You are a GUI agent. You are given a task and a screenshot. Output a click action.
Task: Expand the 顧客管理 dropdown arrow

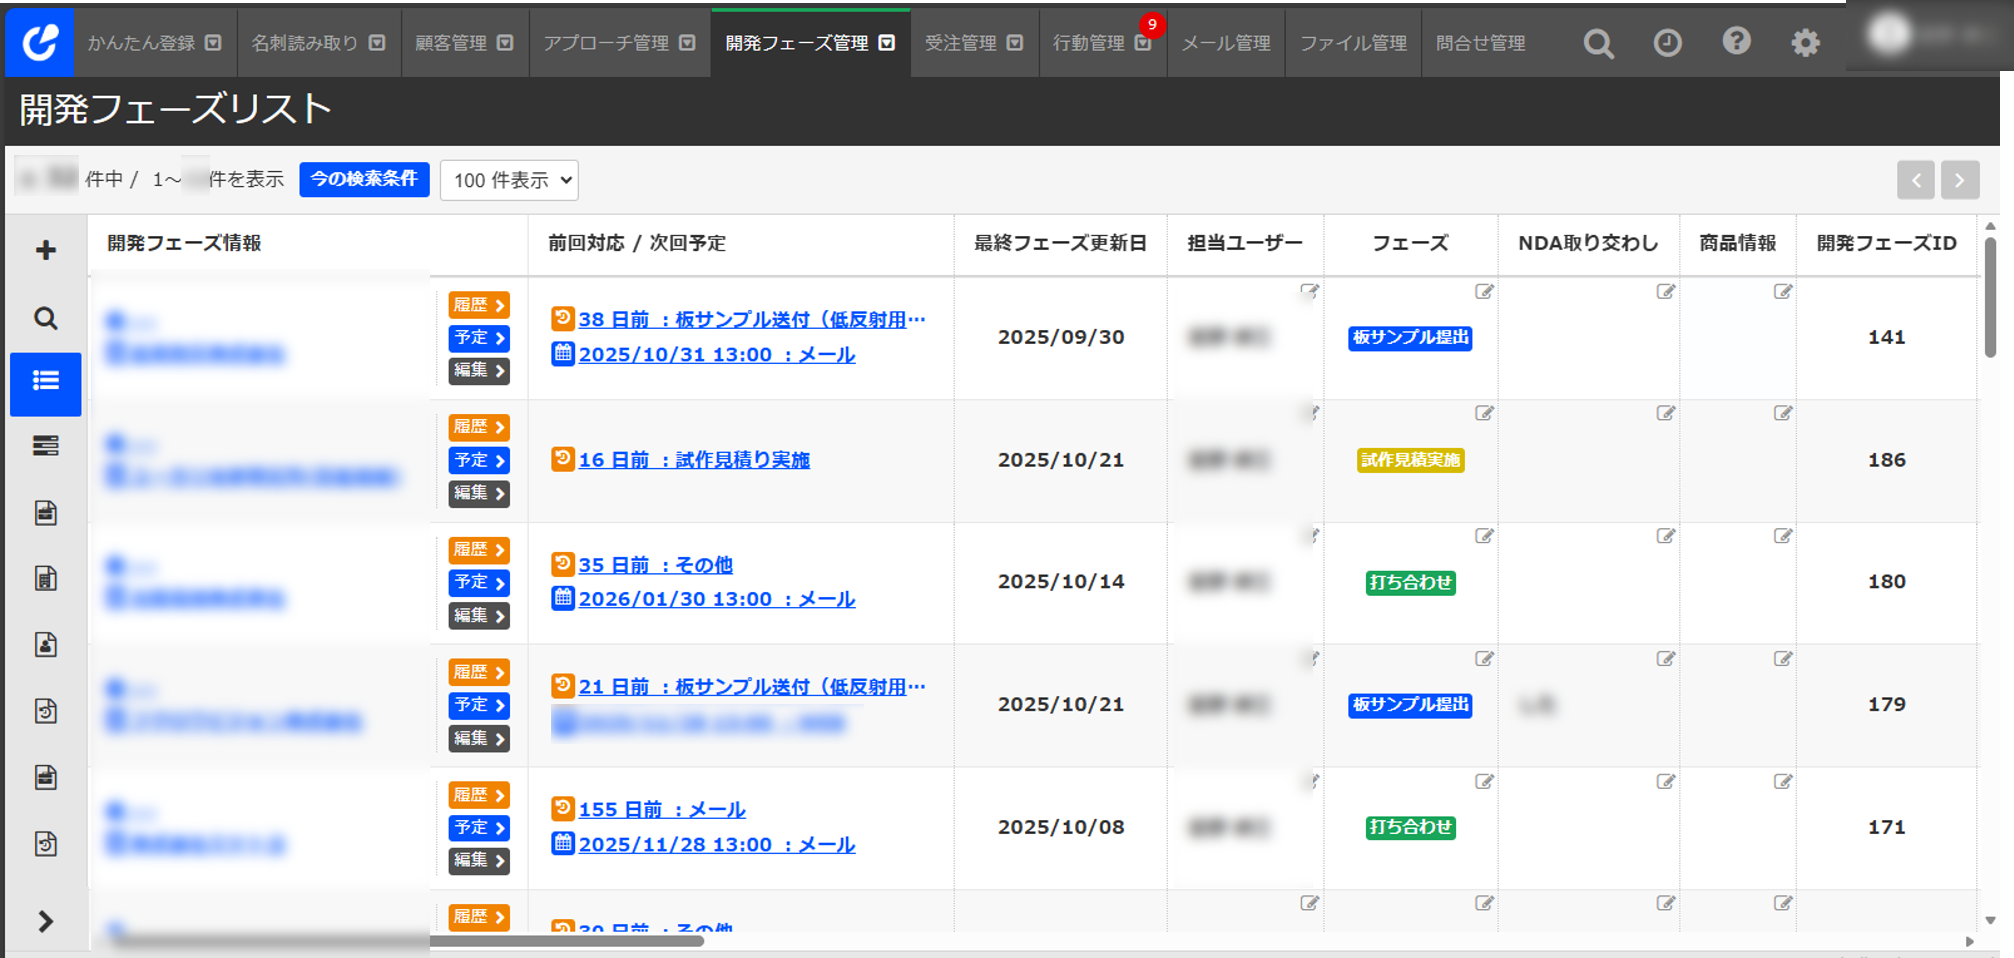tap(505, 43)
